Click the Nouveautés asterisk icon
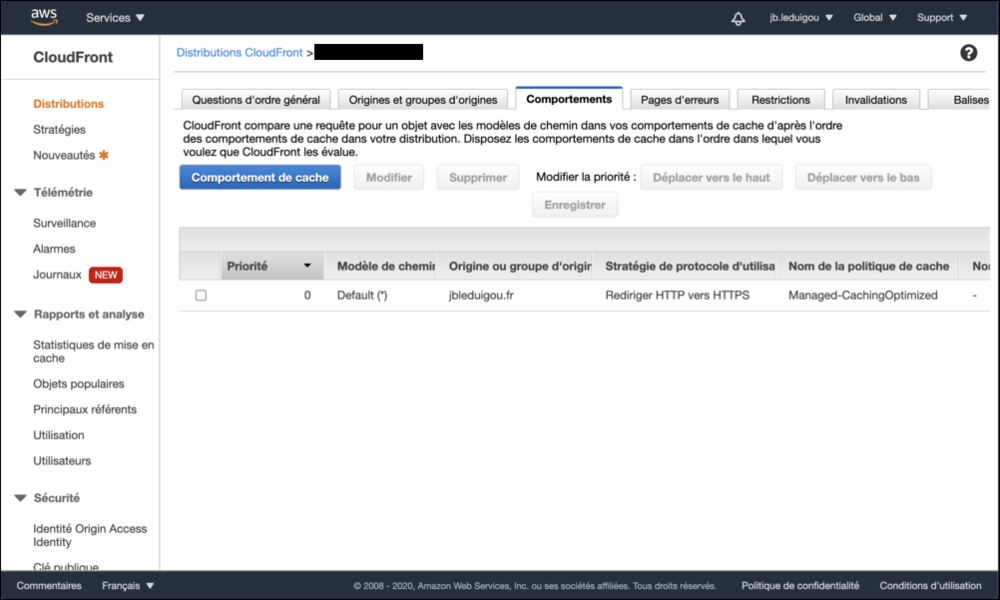The width and height of the screenshot is (1000, 600). click(x=104, y=155)
